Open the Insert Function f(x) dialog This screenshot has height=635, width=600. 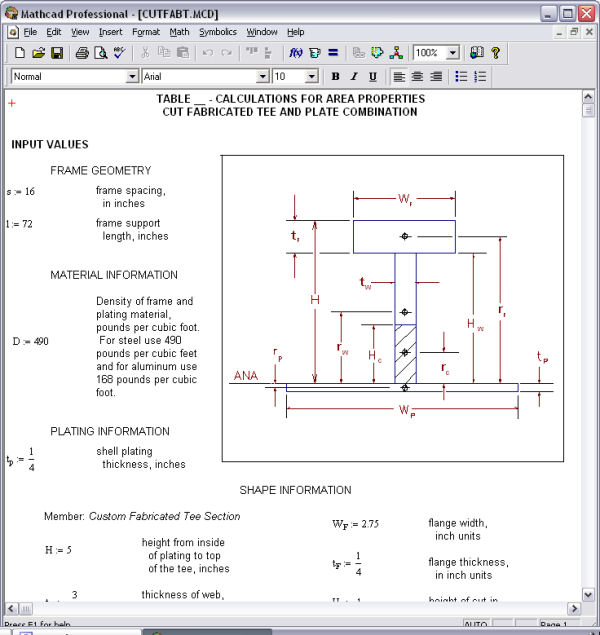coord(296,53)
